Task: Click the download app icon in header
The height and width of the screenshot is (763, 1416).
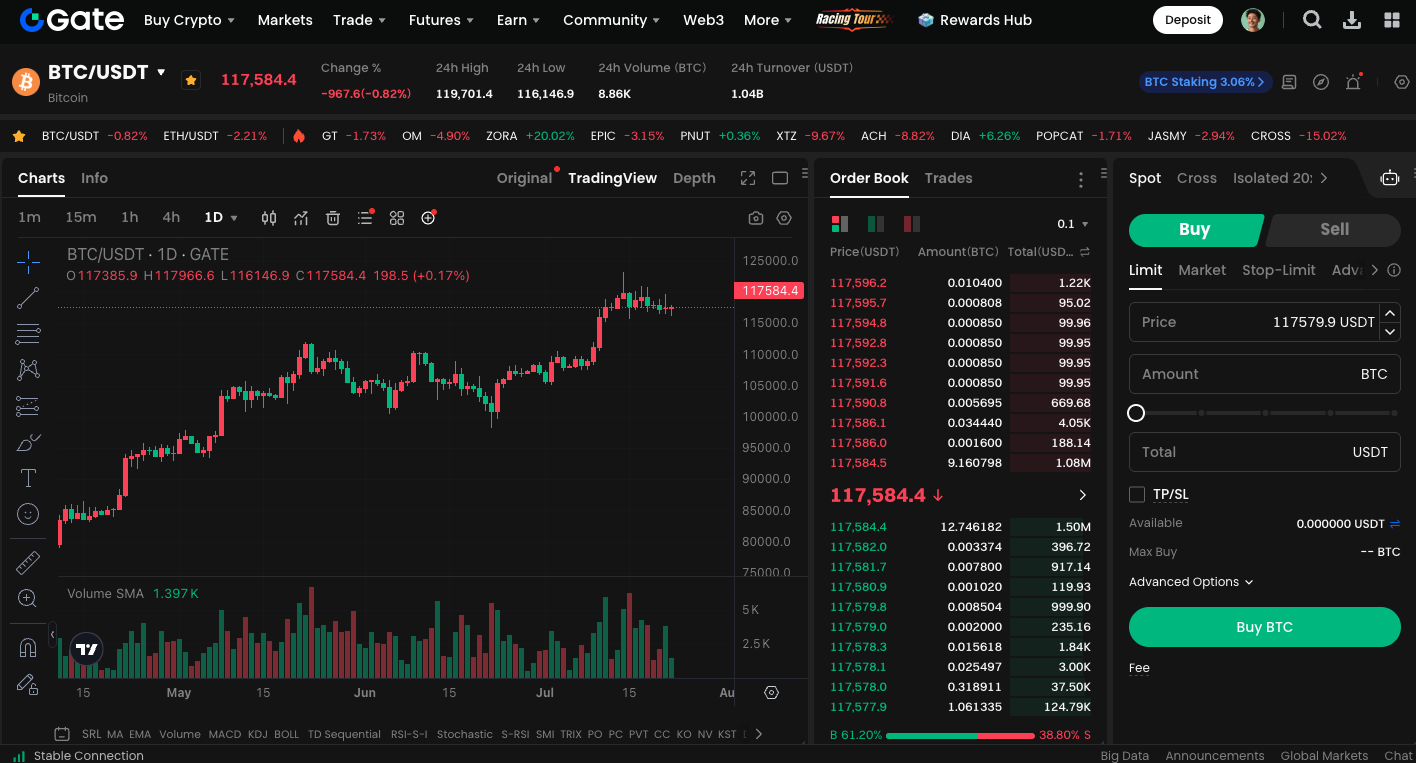Action: click(x=1352, y=20)
